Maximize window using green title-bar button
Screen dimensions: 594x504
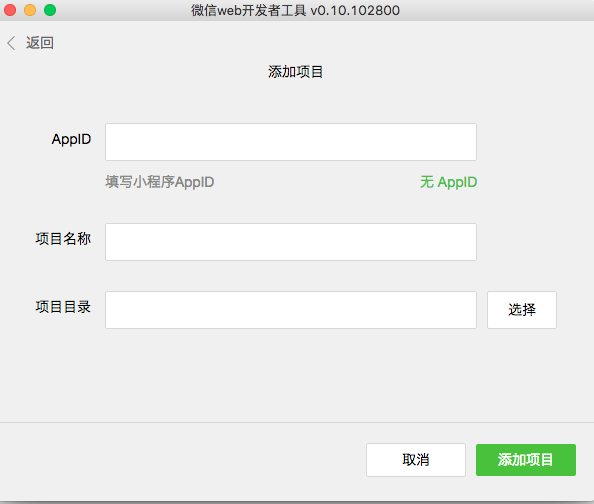click(50, 10)
